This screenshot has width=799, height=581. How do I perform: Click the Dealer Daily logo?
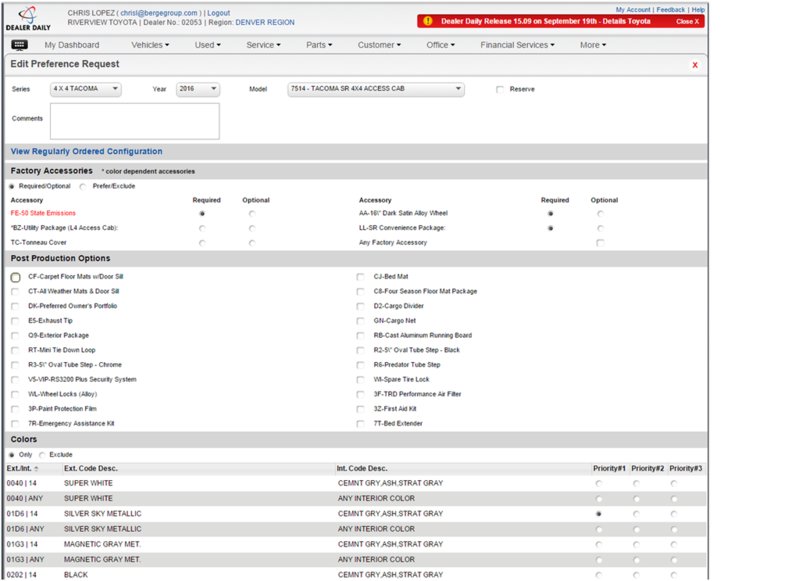coord(28,19)
